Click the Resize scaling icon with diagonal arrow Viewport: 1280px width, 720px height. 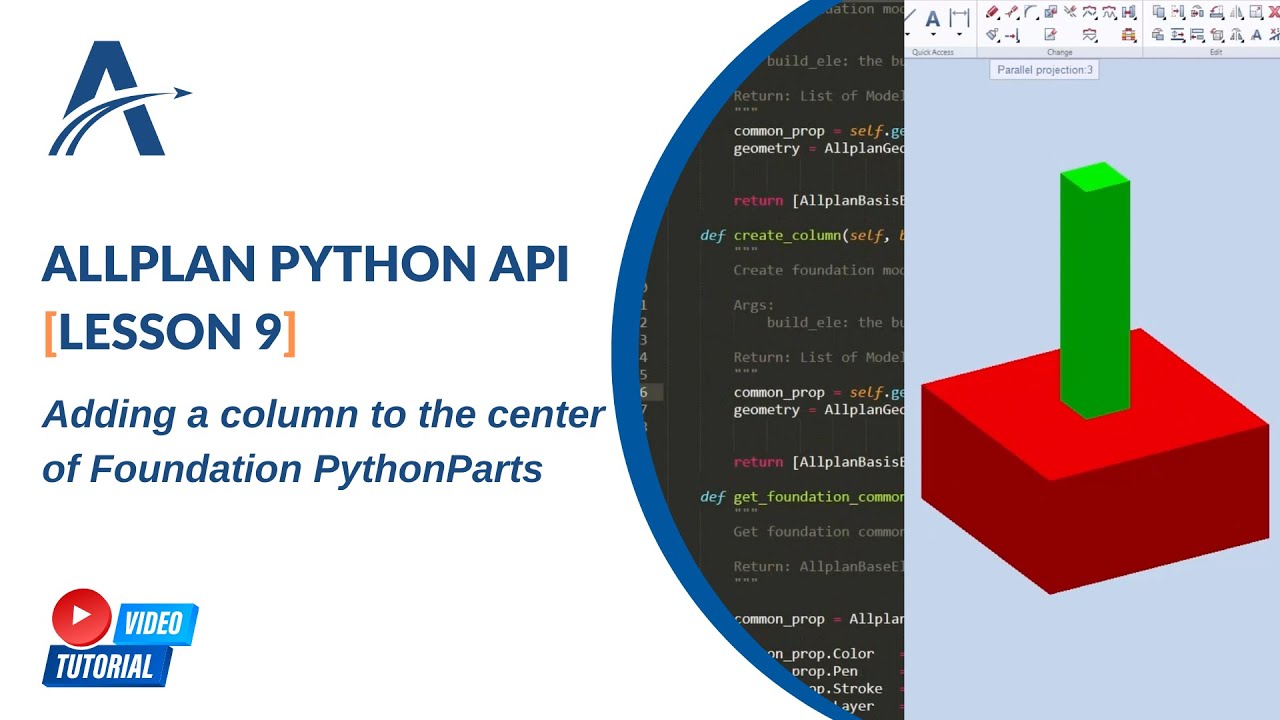[1255, 12]
